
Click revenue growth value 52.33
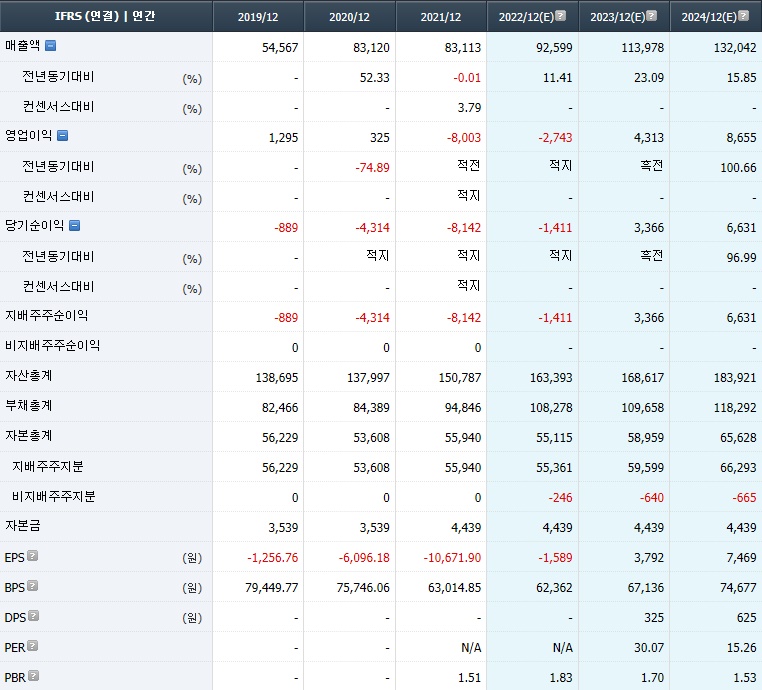pyautogui.click(x=375, y=78)
